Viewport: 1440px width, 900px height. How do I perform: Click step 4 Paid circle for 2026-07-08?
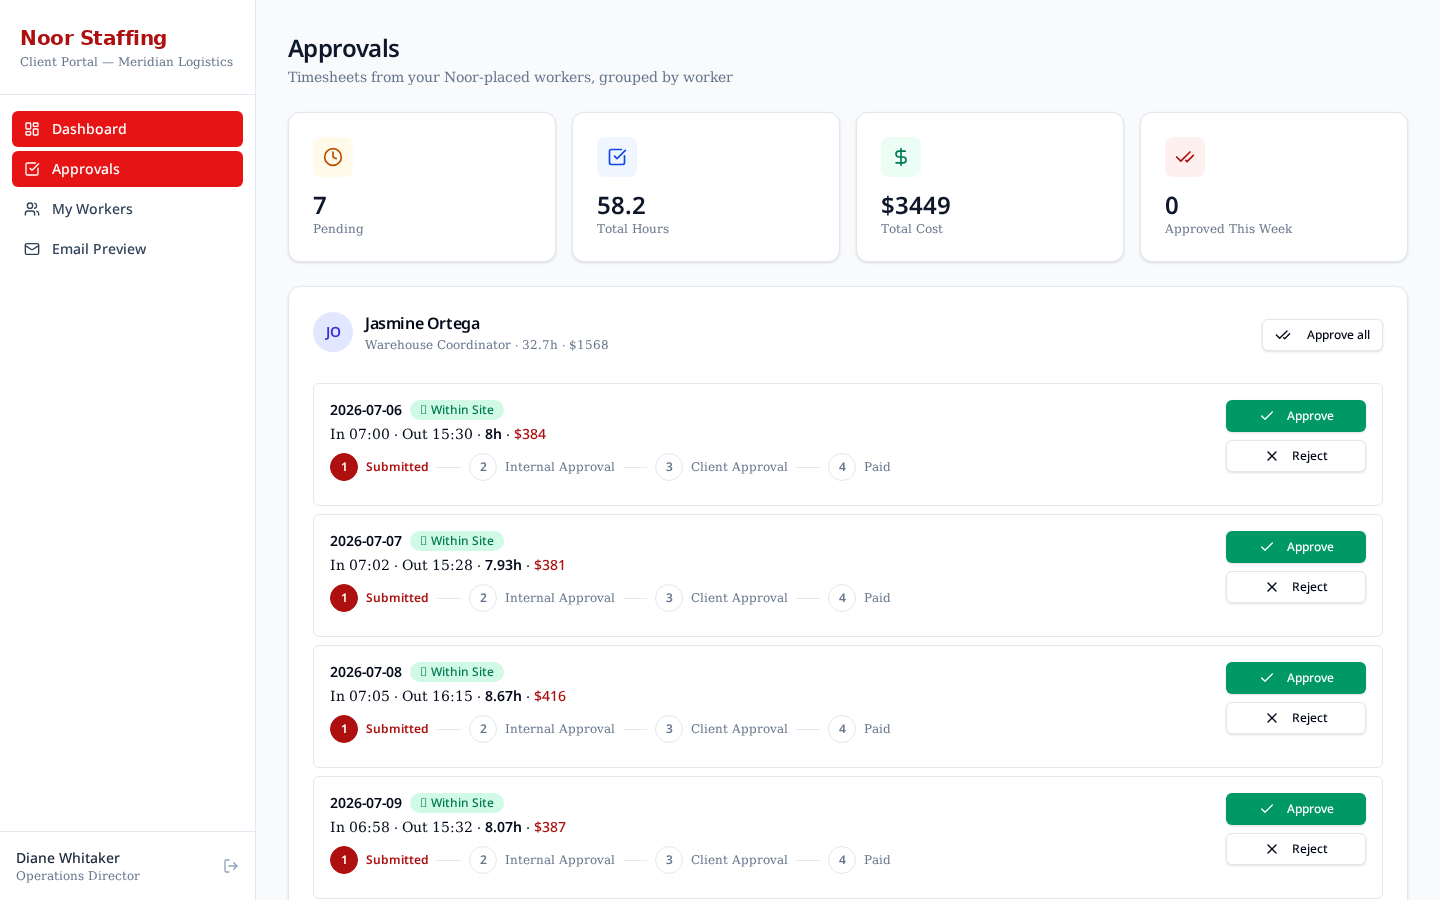(842, 729)
